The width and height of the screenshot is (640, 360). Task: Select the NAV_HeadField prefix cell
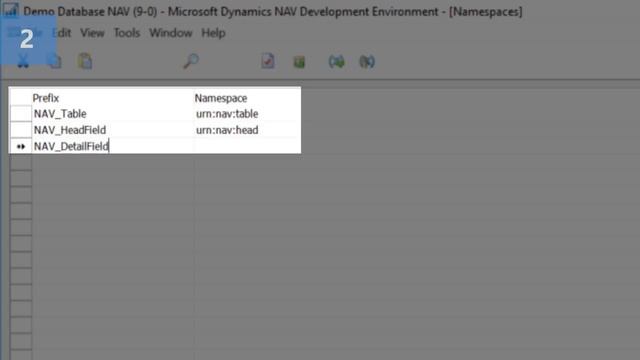113,130
